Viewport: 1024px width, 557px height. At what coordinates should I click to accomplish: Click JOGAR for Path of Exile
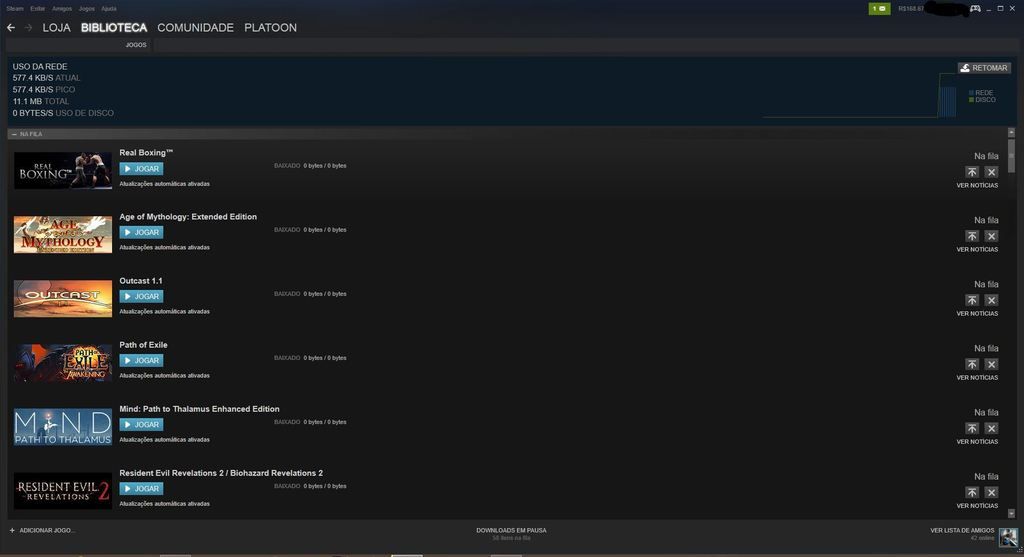(141, 360)
